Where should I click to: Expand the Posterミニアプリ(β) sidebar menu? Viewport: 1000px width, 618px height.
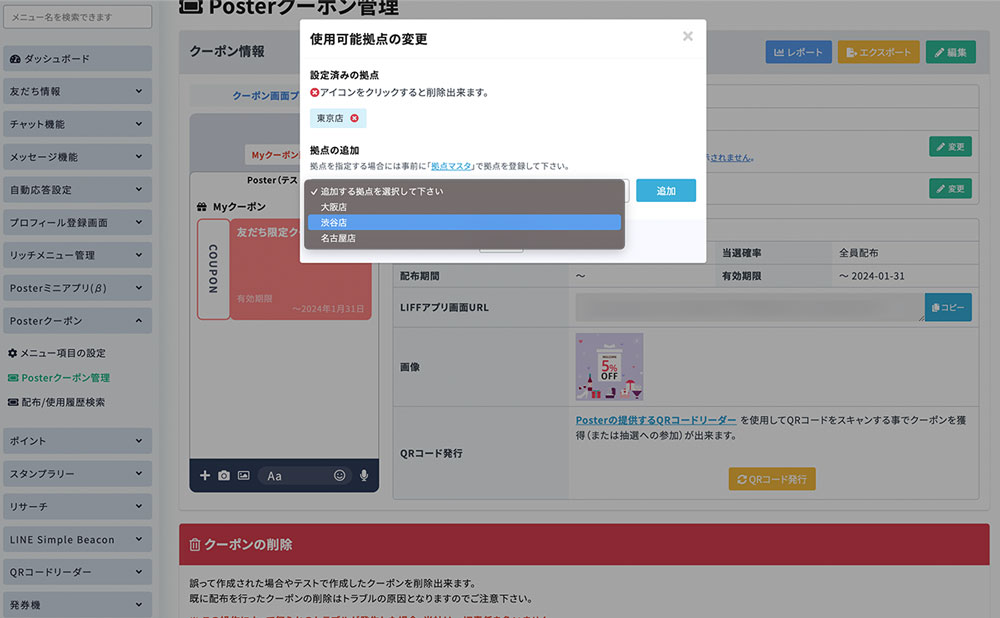pos(77,288)
